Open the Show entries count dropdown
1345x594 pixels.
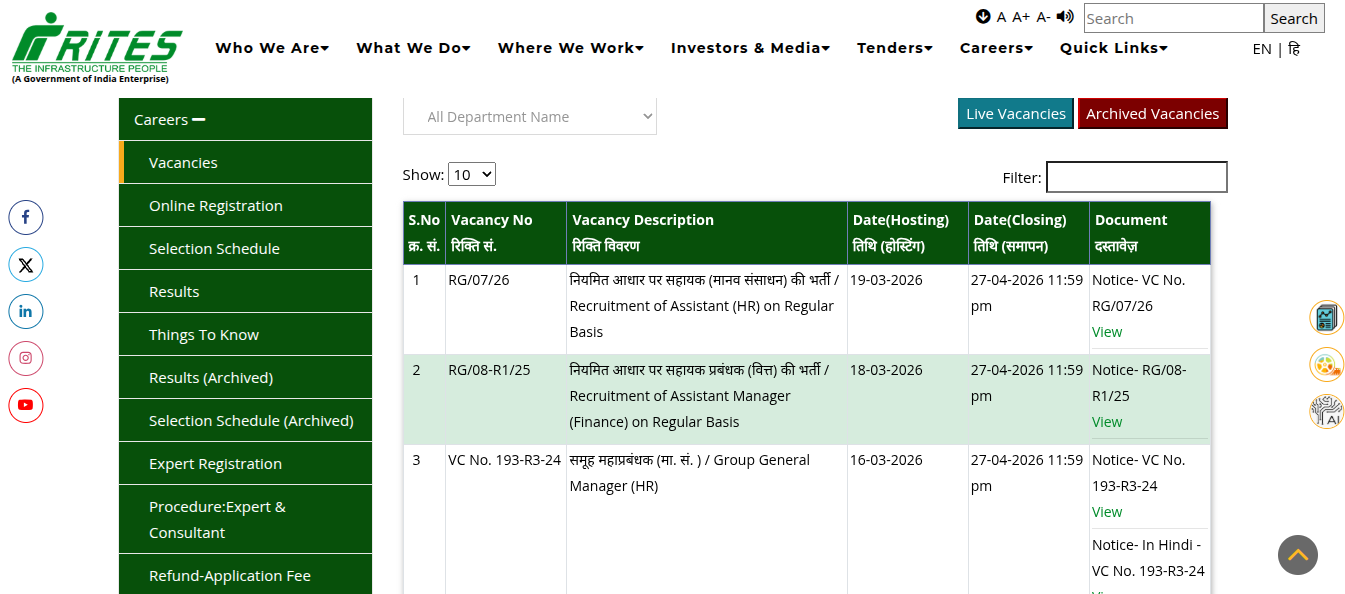[x=472, y=174]
